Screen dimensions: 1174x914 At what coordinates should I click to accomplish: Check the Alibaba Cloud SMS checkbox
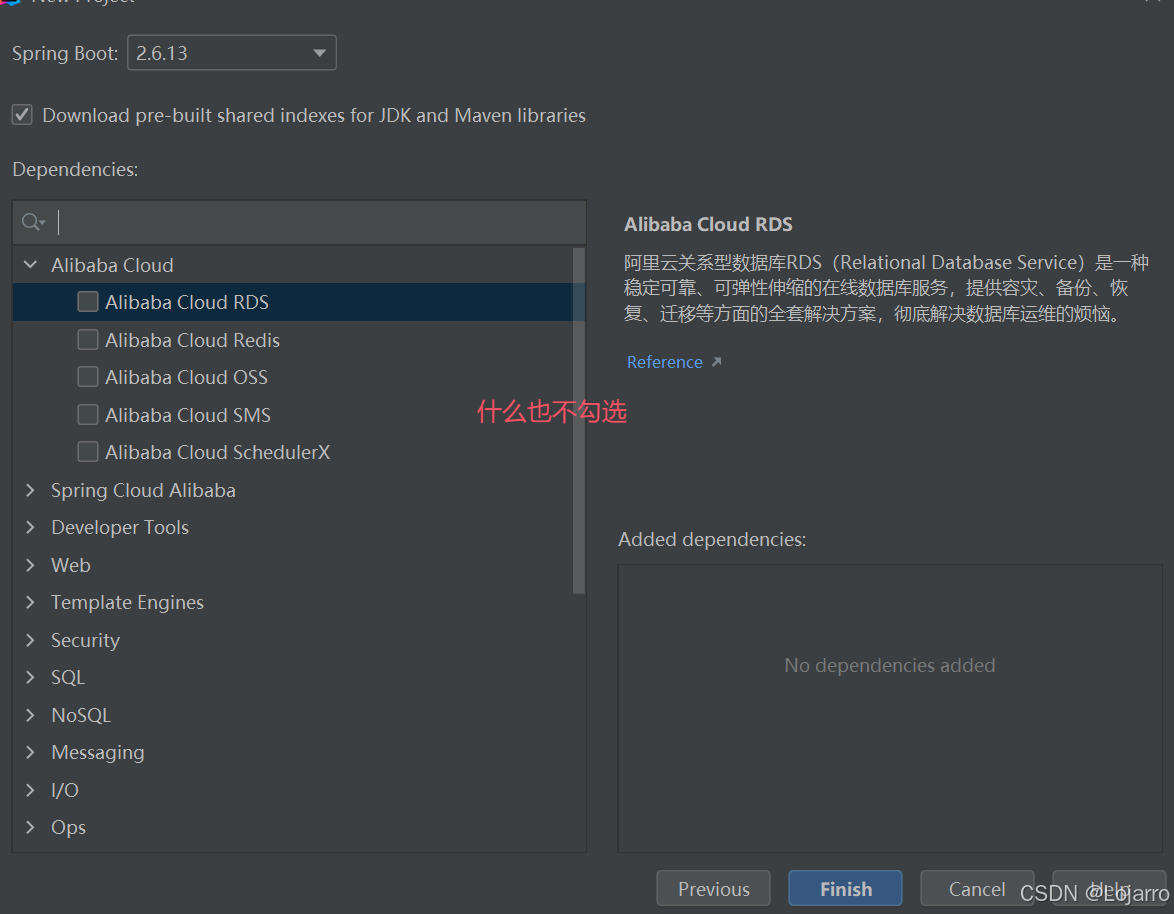pyautogui.click(x=88, y=415)
